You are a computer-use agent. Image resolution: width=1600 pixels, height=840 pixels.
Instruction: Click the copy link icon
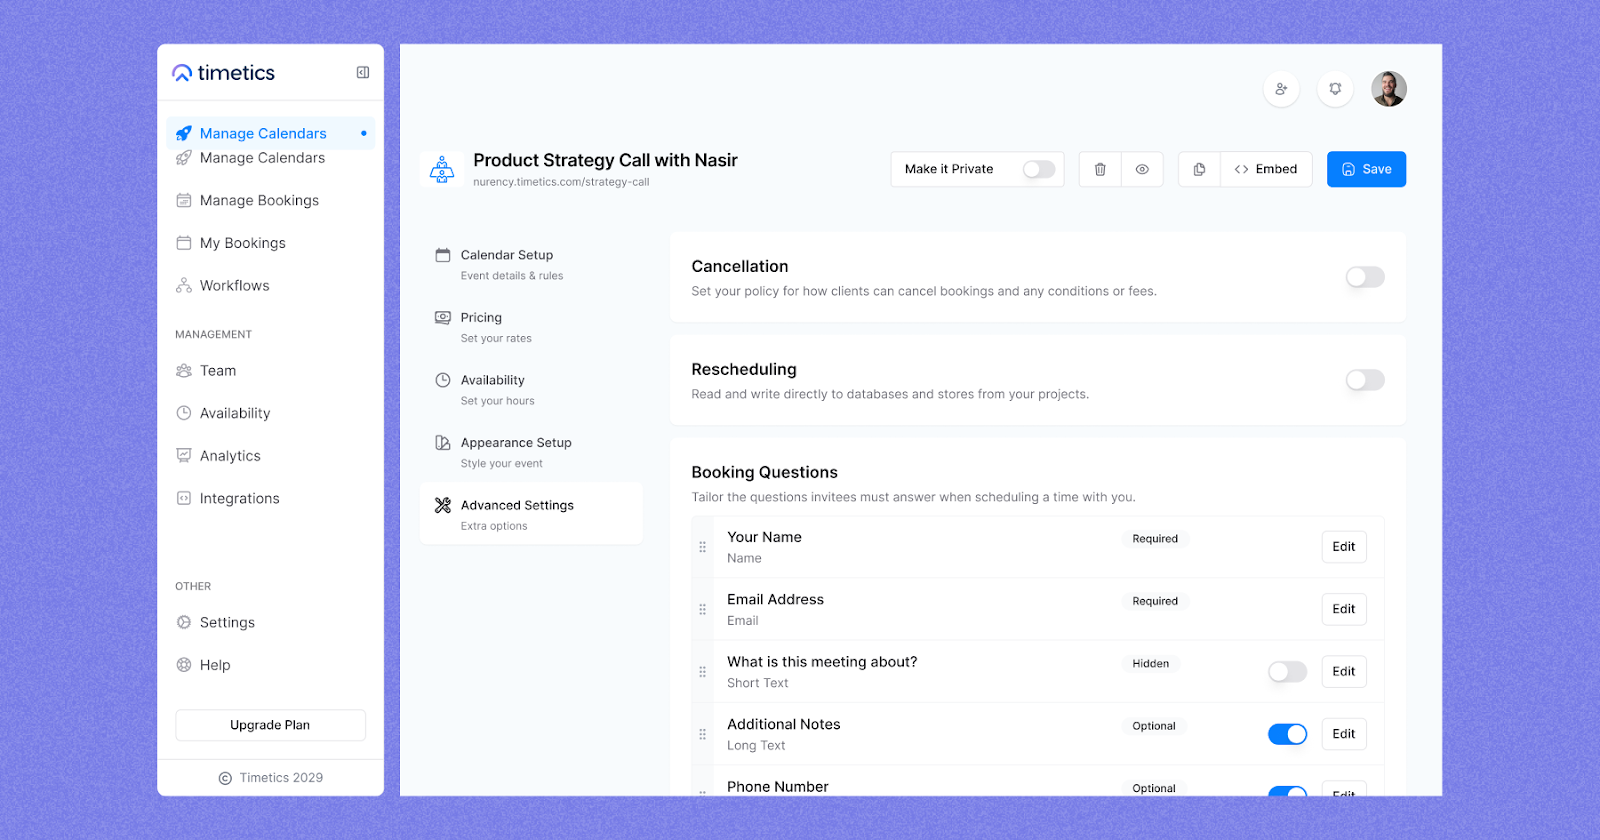pyautogui.click(x=1199, y=169)
